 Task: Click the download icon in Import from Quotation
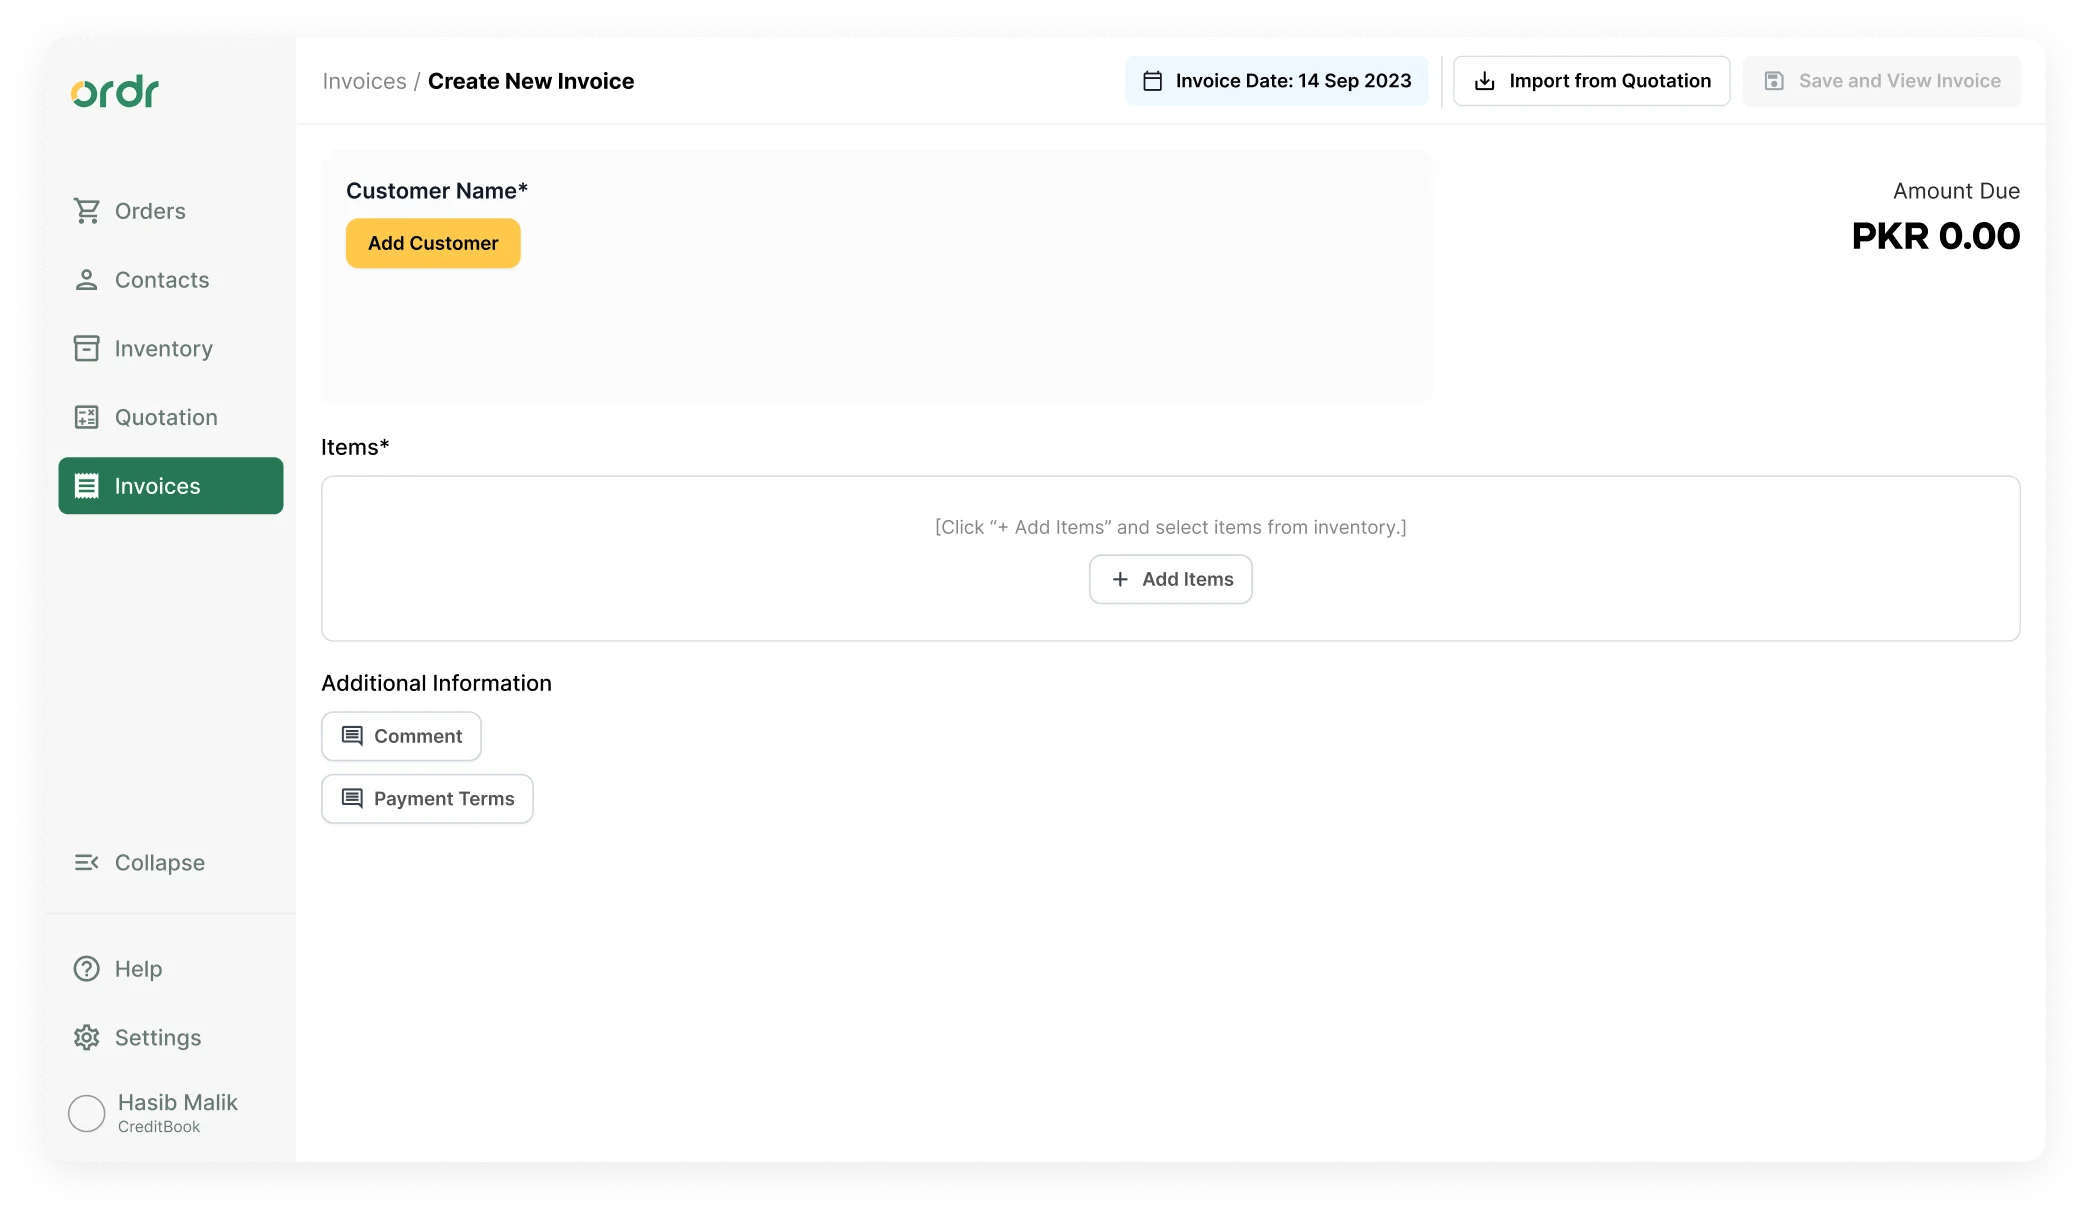tap(1484, 80)
